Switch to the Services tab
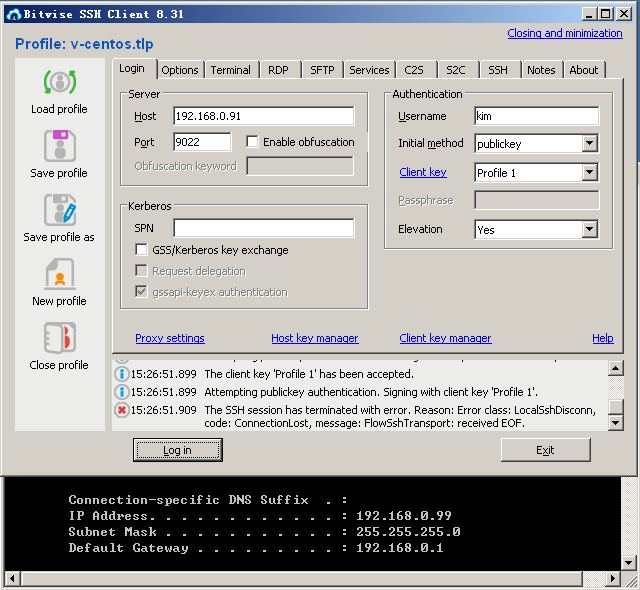 369,70
